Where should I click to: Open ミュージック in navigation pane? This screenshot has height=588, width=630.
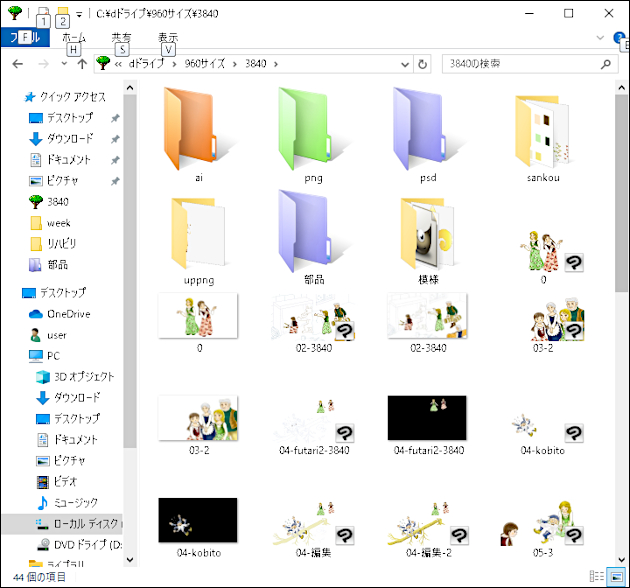click(67, 502)
